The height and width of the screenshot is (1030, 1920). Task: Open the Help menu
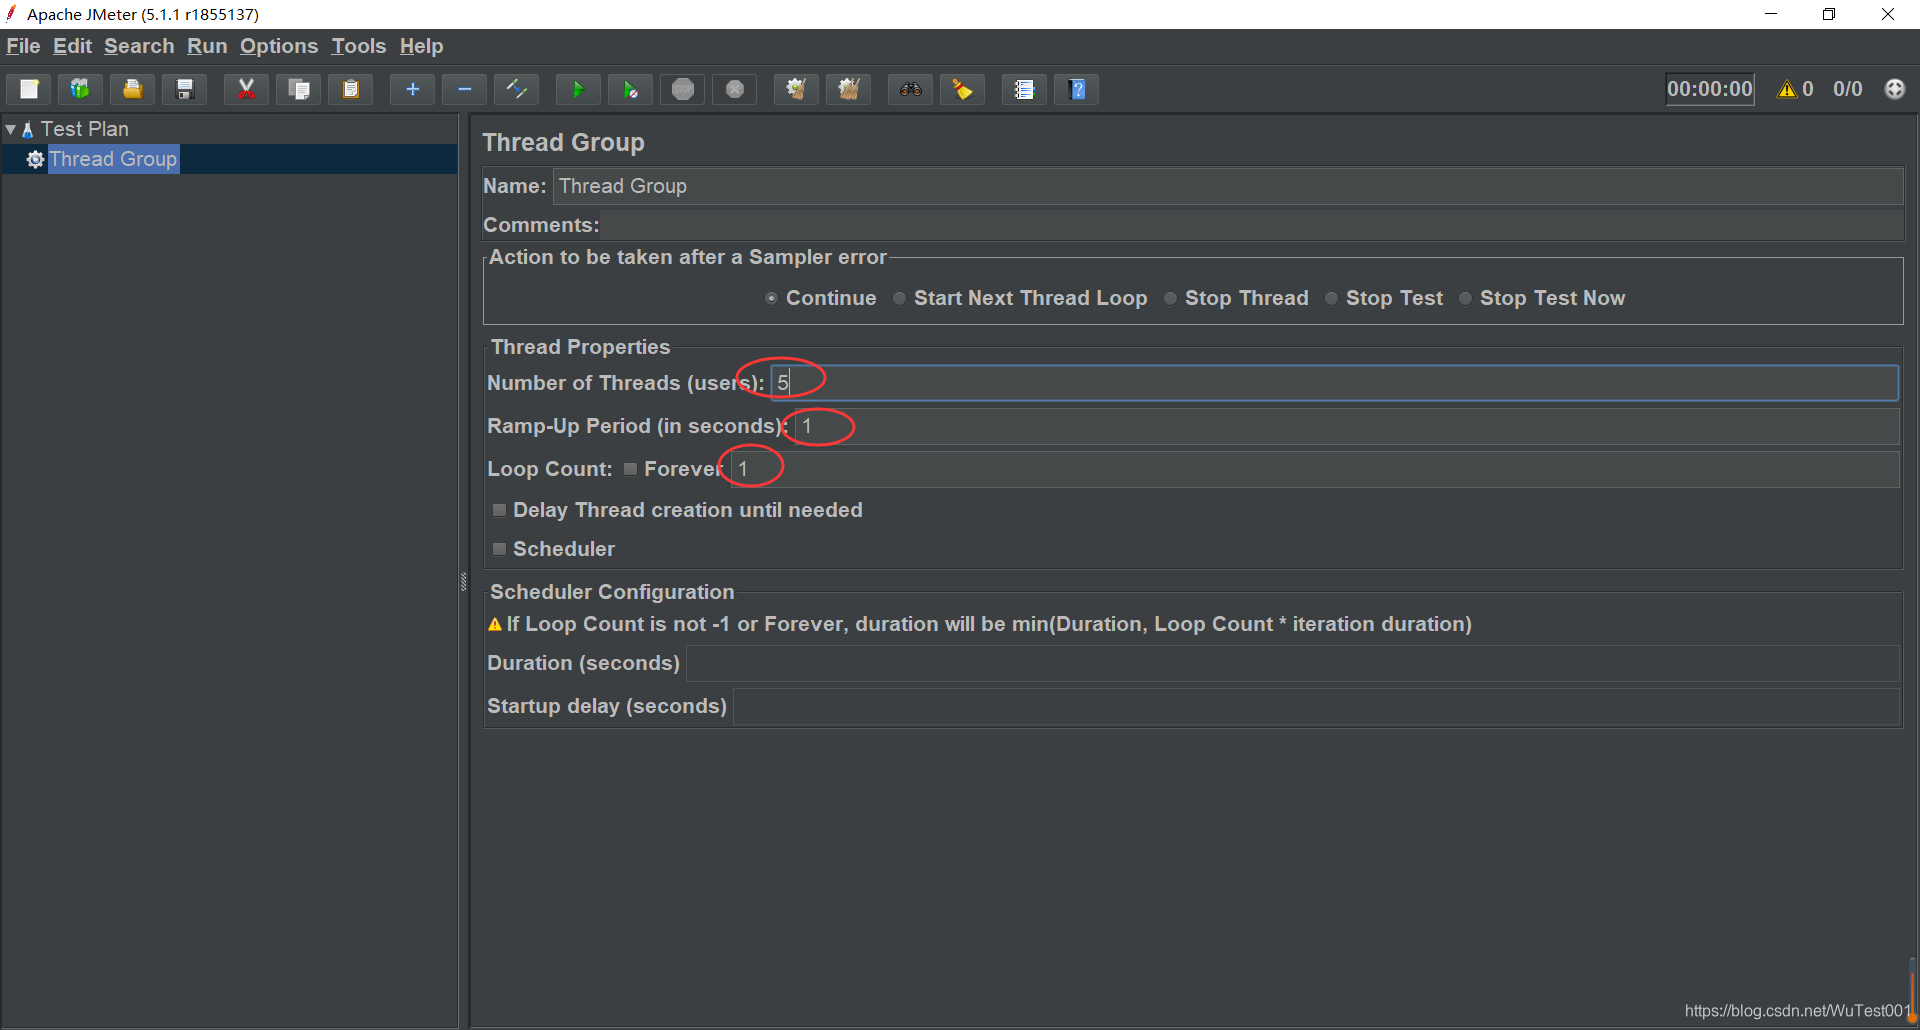point(421,46)
